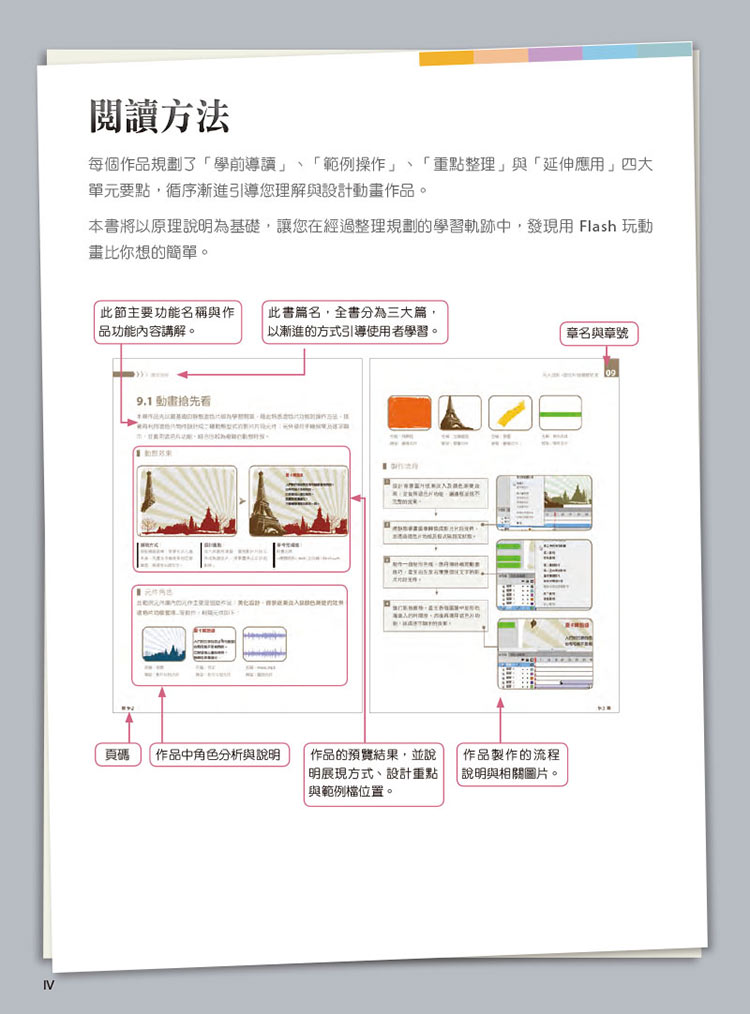
Task: Click the callout 此書篇名,全書分為三大篇
Action: (x=354, y=321)
